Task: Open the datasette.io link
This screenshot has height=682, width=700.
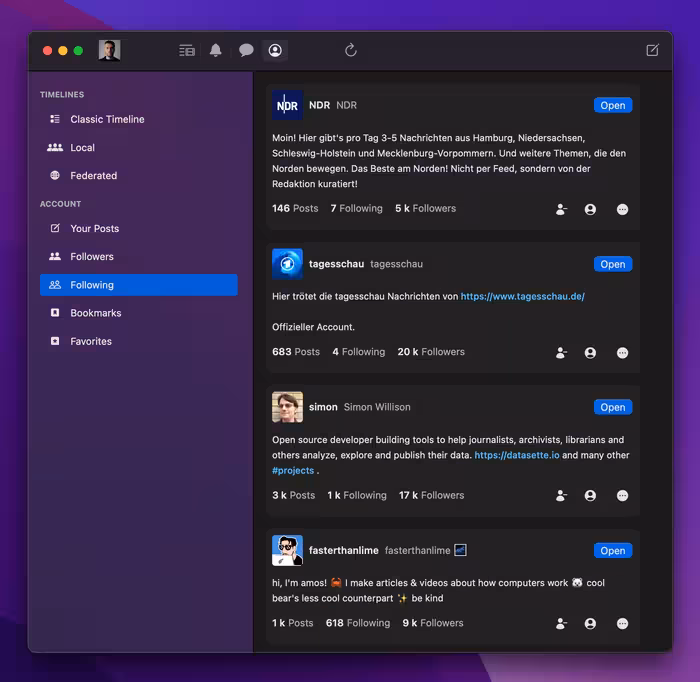Action: tap(517, 455)
